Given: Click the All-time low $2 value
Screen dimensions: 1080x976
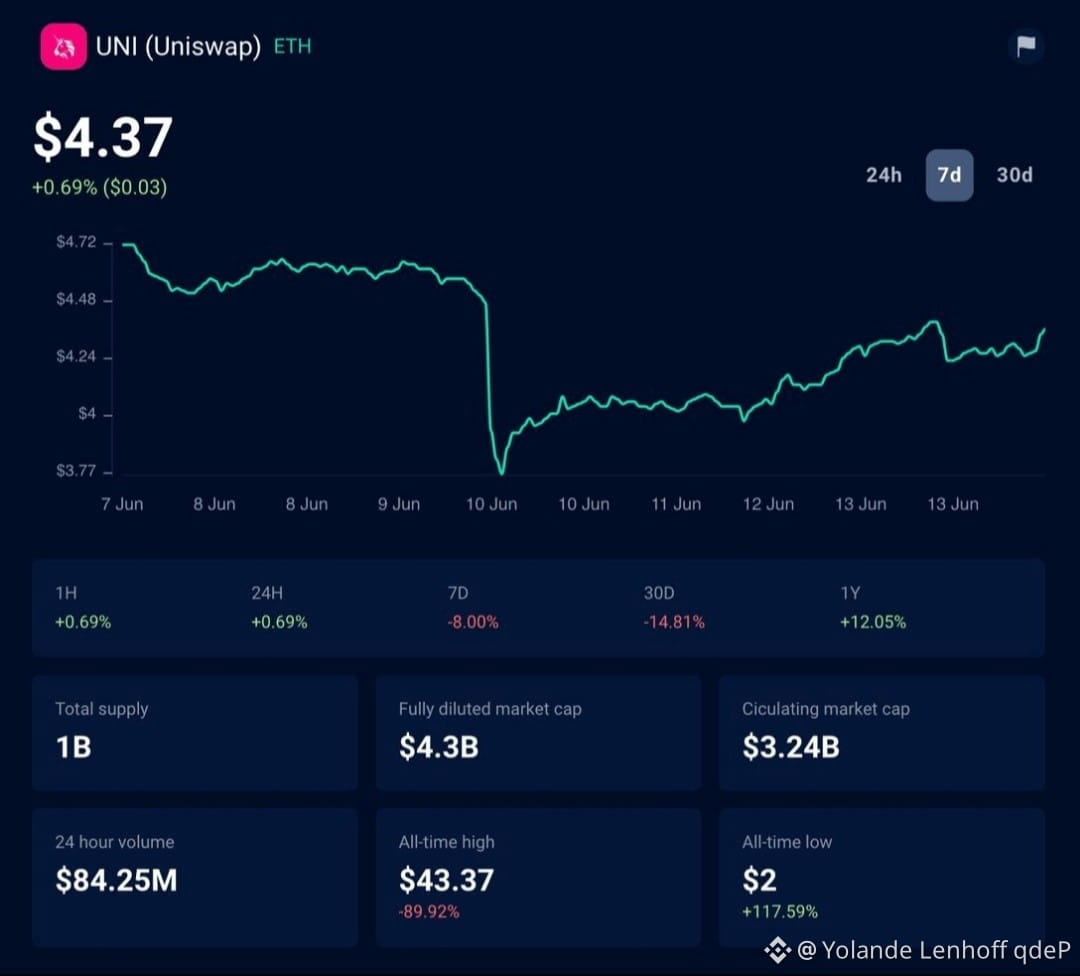Looking at the screenshot, I should pyautogui.click(x=760, y=880).
